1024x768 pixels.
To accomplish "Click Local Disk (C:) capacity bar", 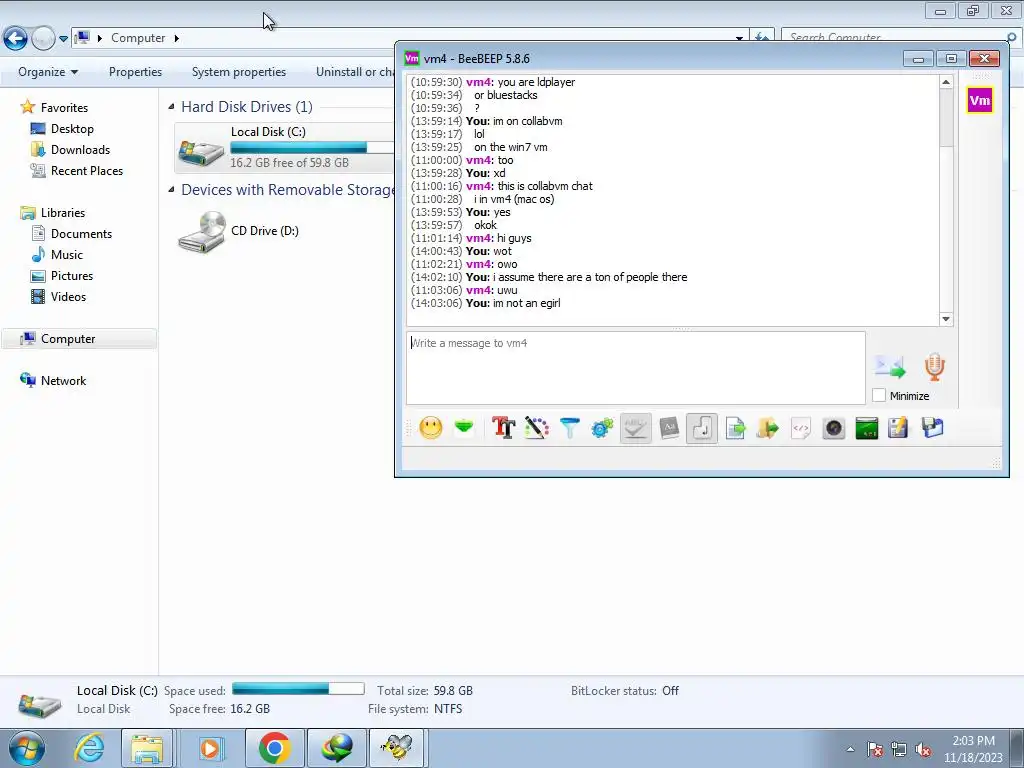I will pyautogui.click(x=312, y=148).
